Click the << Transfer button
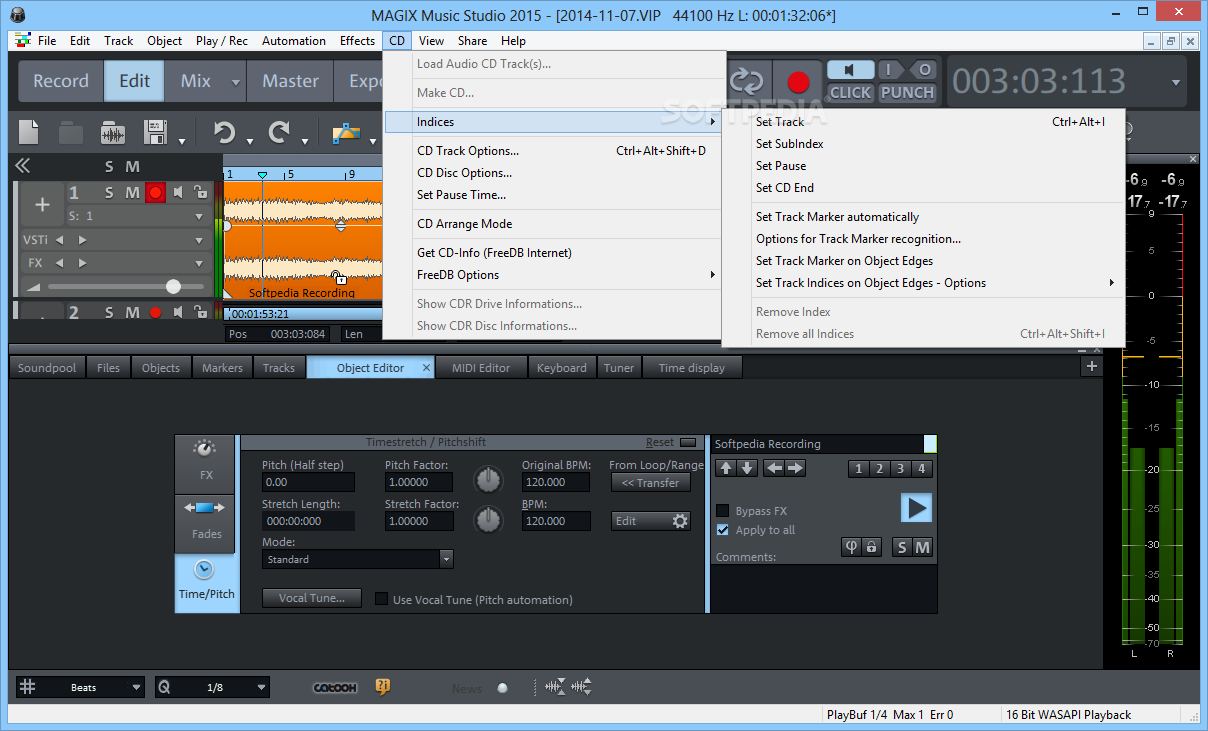 (650, 482)
